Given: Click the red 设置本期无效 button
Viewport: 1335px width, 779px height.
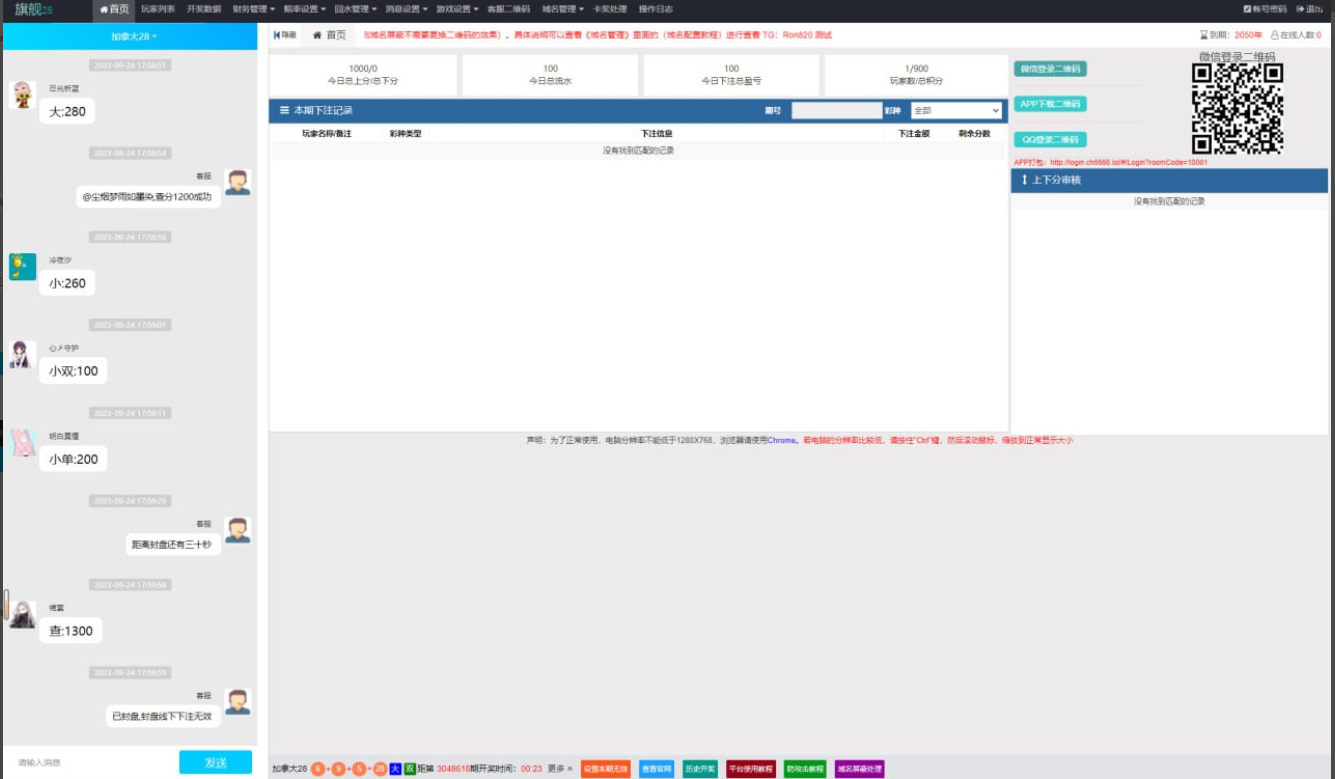Looking at the screenshot, I should tap(605, 769).
